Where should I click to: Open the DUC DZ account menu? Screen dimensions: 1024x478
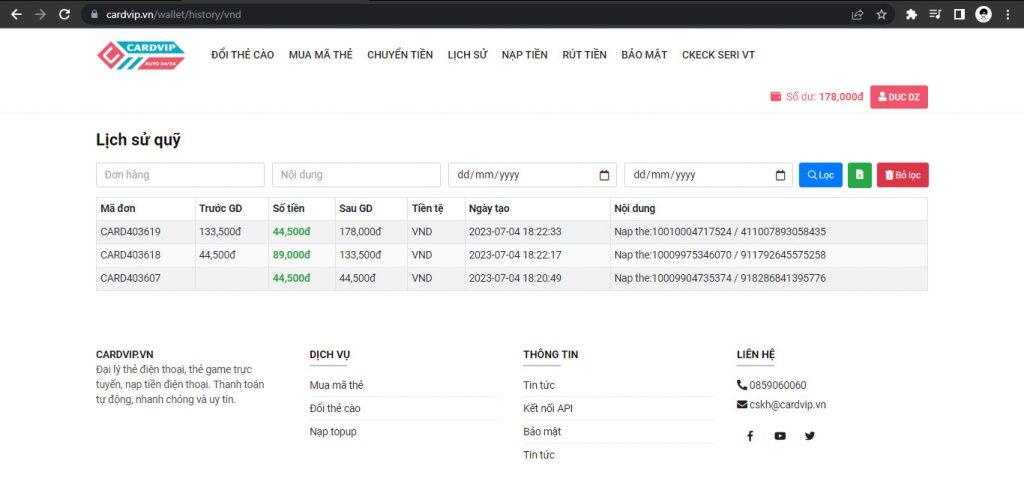coord(898,97)
